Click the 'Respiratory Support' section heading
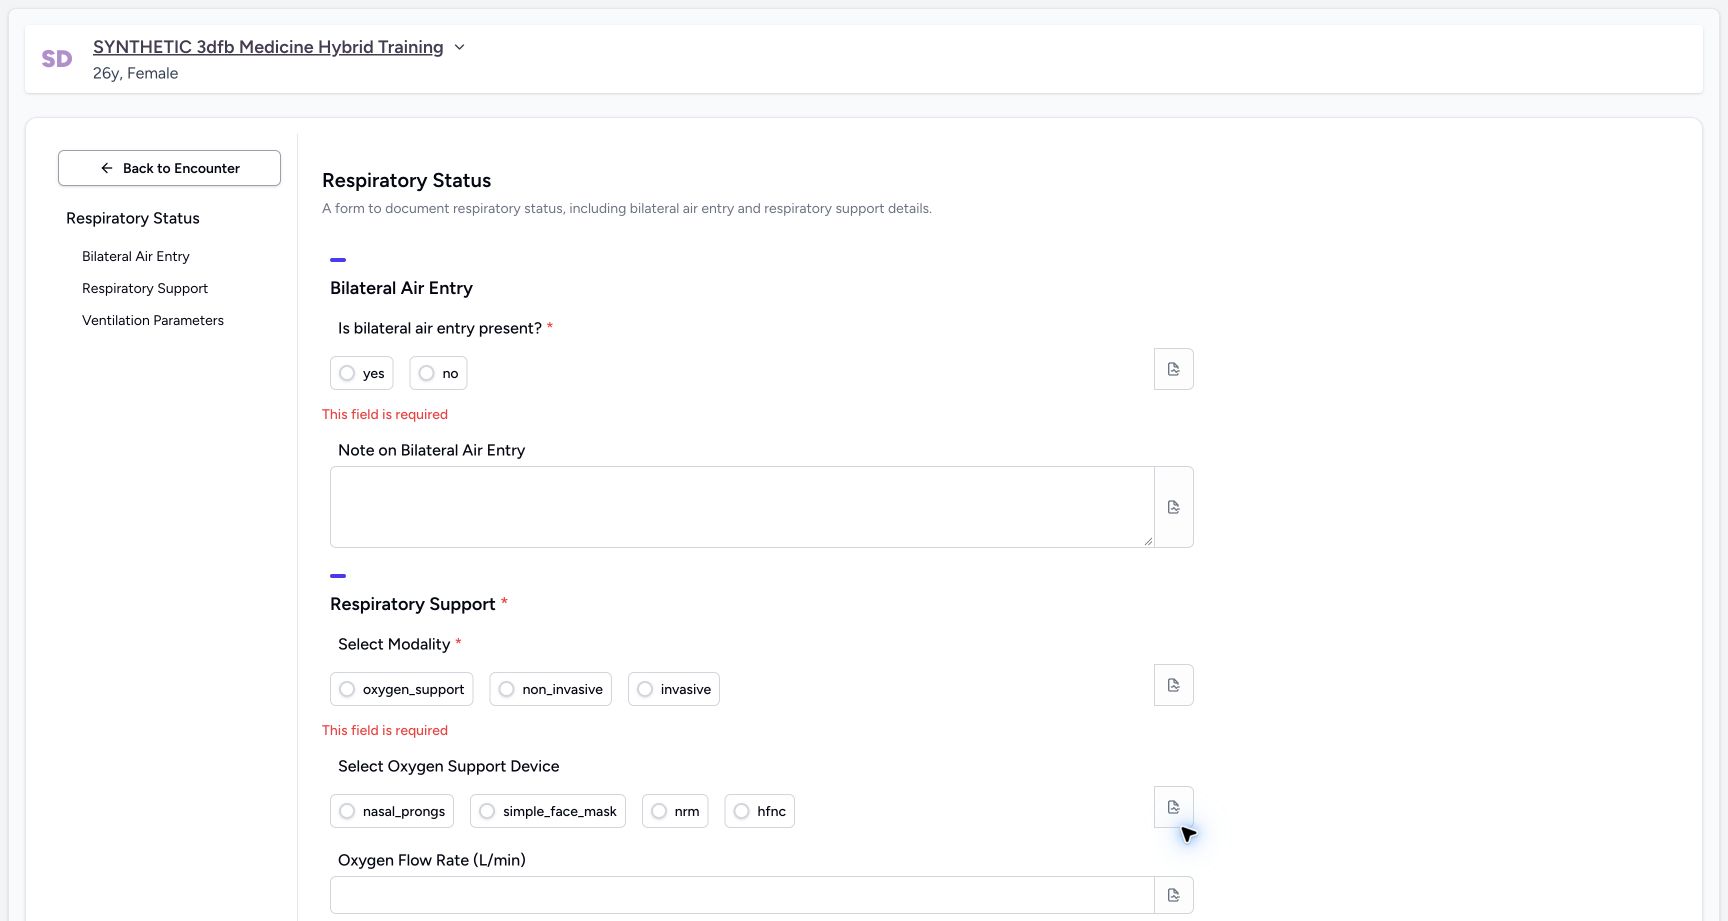 [412, 604]
